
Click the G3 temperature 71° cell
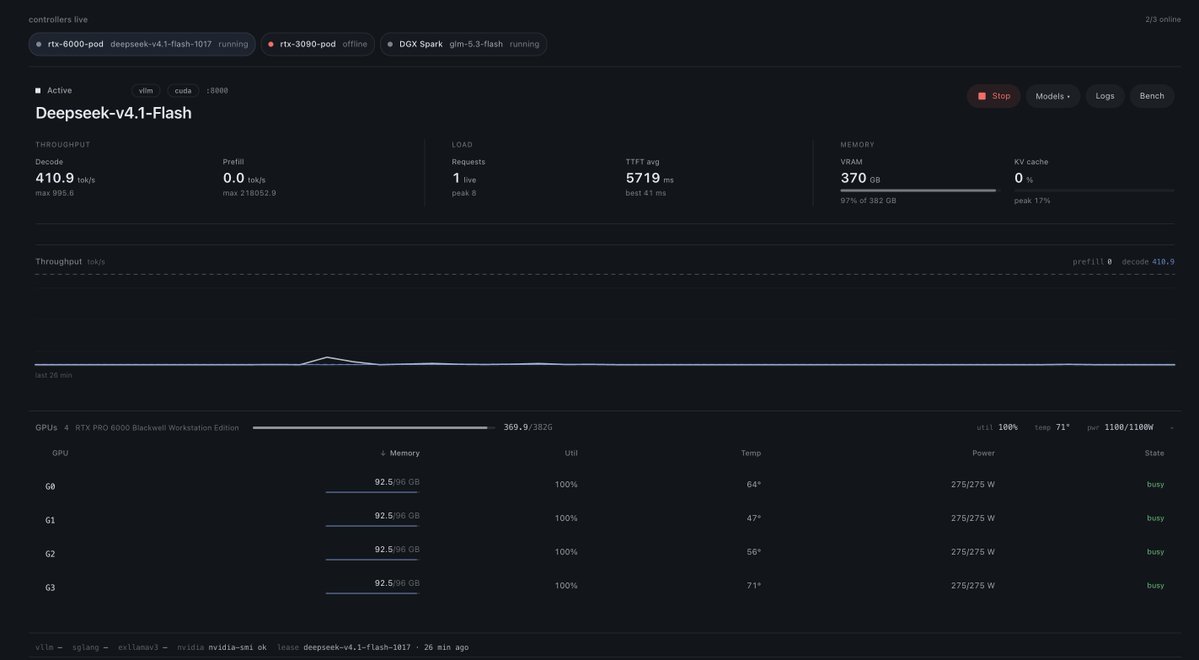click(x=753, y=586)
